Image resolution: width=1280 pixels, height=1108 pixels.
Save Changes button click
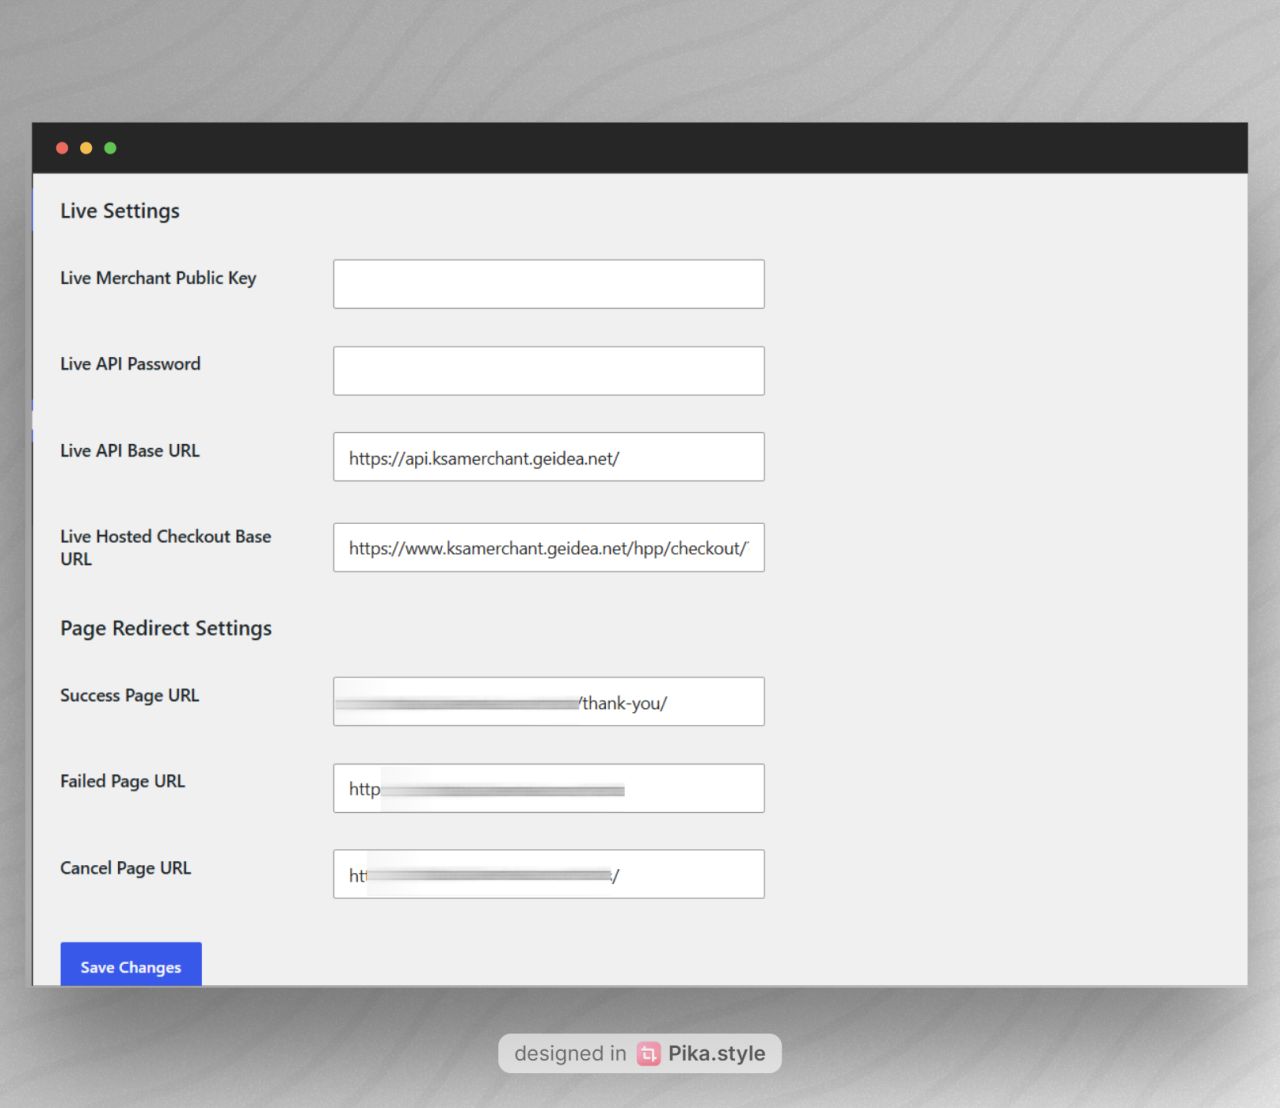(131, 965)
